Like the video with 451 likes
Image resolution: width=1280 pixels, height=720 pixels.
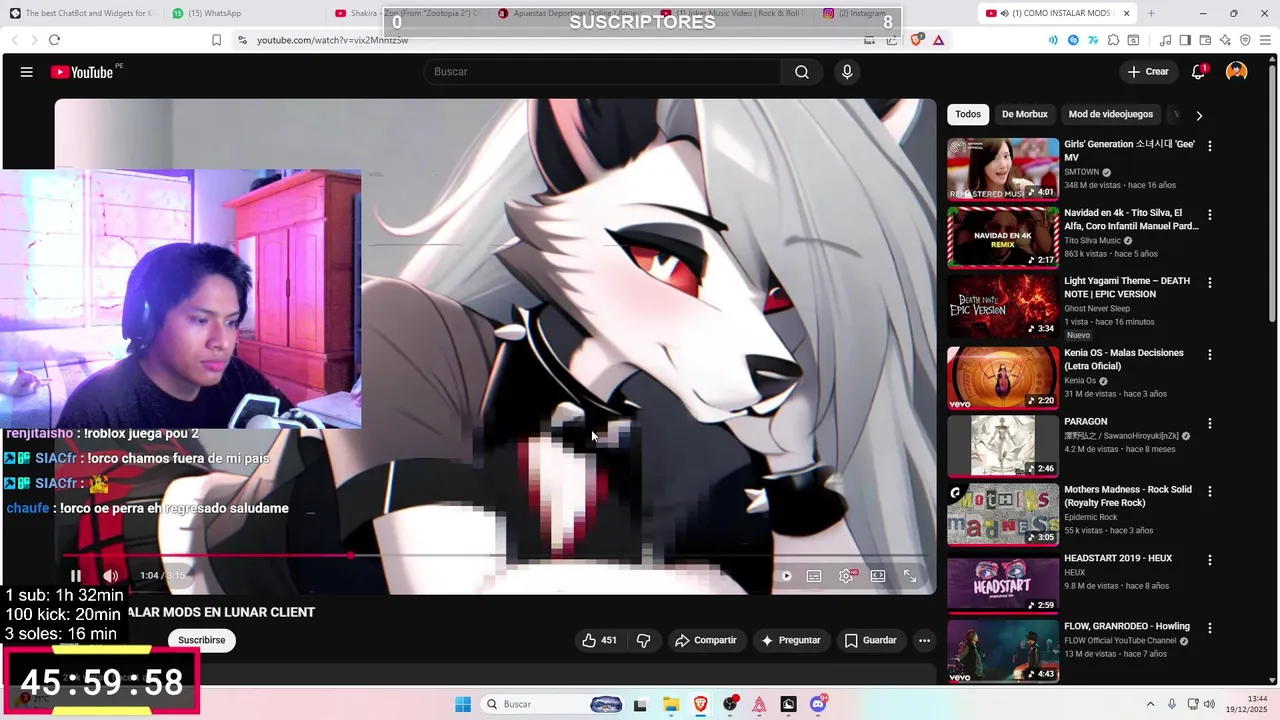tap(599, 640)
